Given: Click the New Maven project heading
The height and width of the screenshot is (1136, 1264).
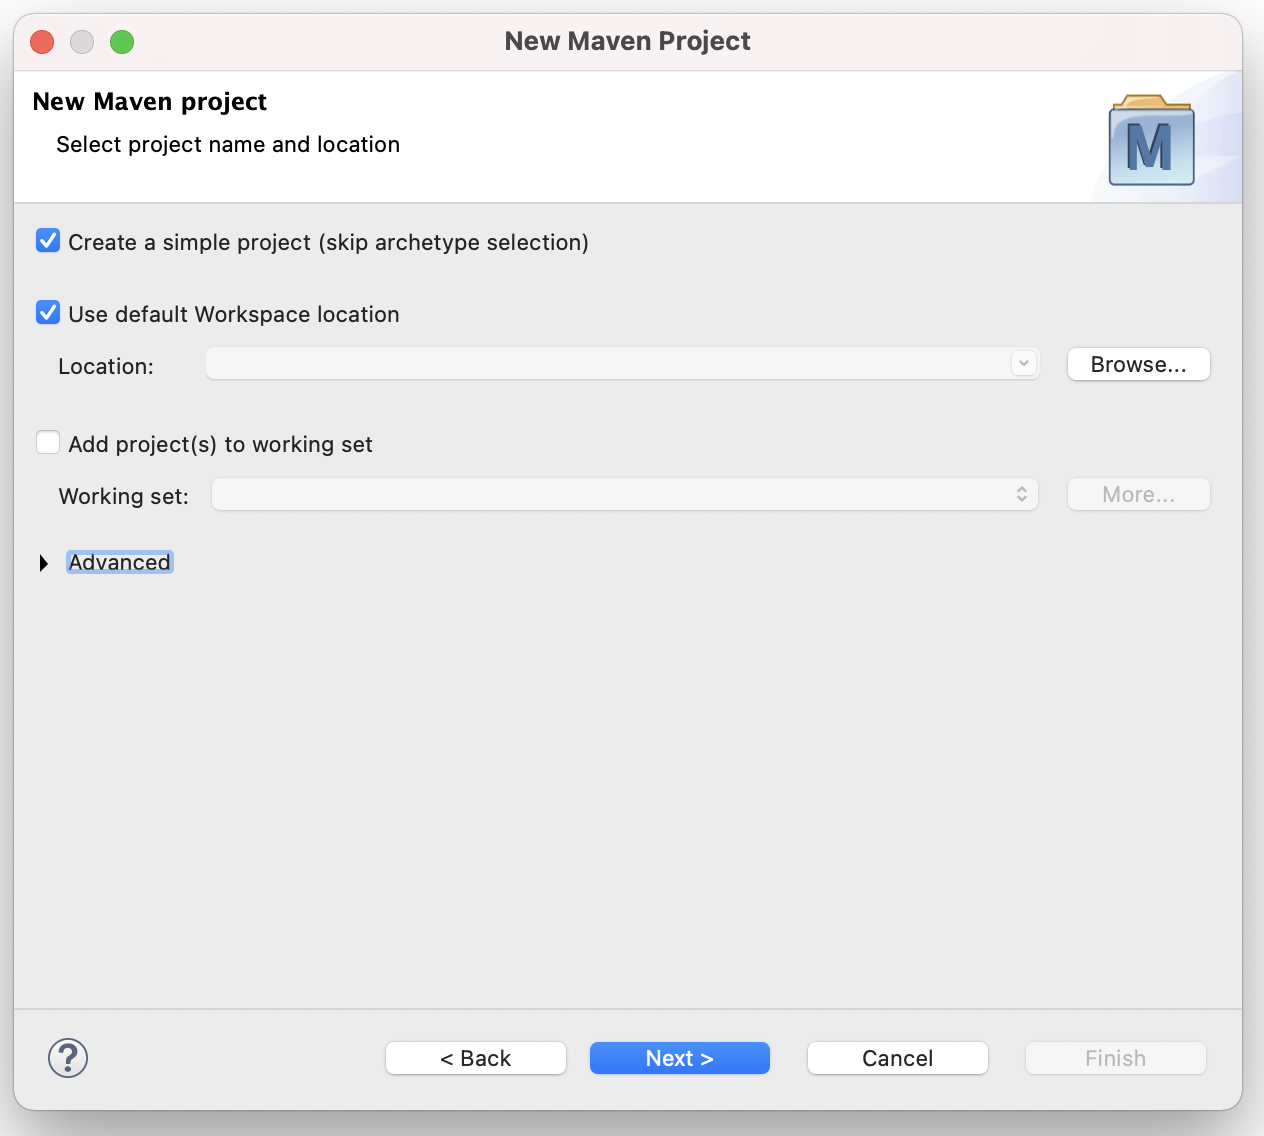Looking at the screenshot, I should [150, 102].
